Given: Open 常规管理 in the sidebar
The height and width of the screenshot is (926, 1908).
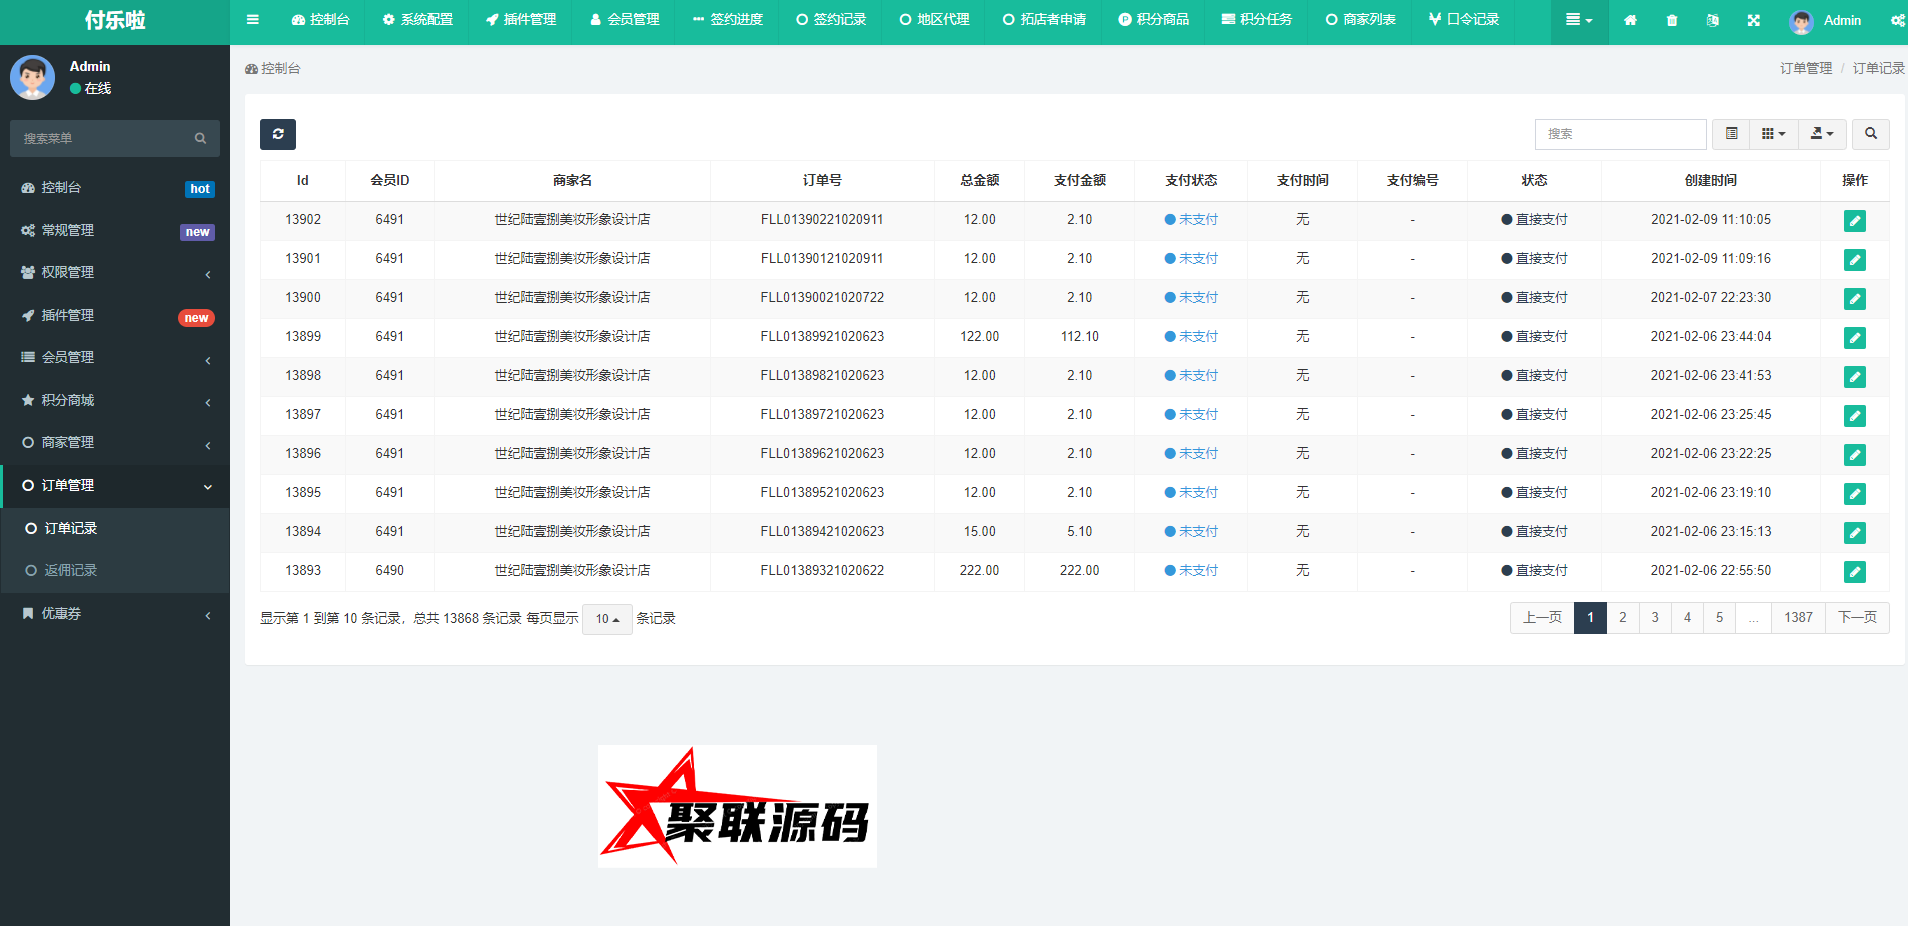Looking at the screenshot, I should (x=115, y=231).
